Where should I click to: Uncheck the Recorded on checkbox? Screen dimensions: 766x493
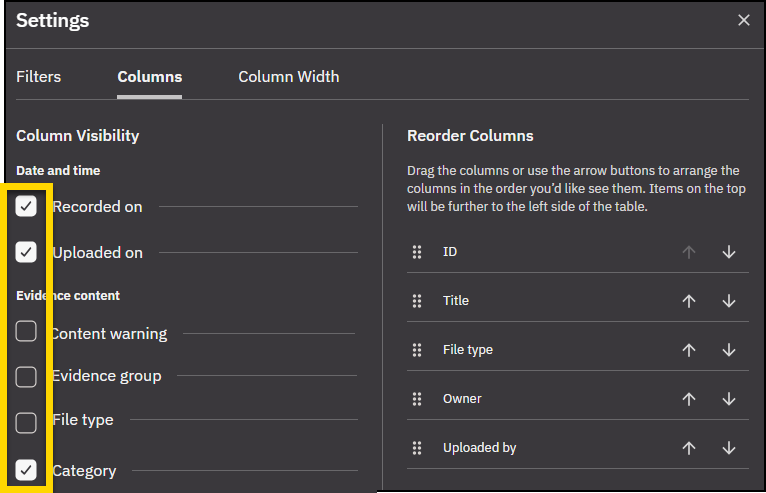(x=26, y=206)
